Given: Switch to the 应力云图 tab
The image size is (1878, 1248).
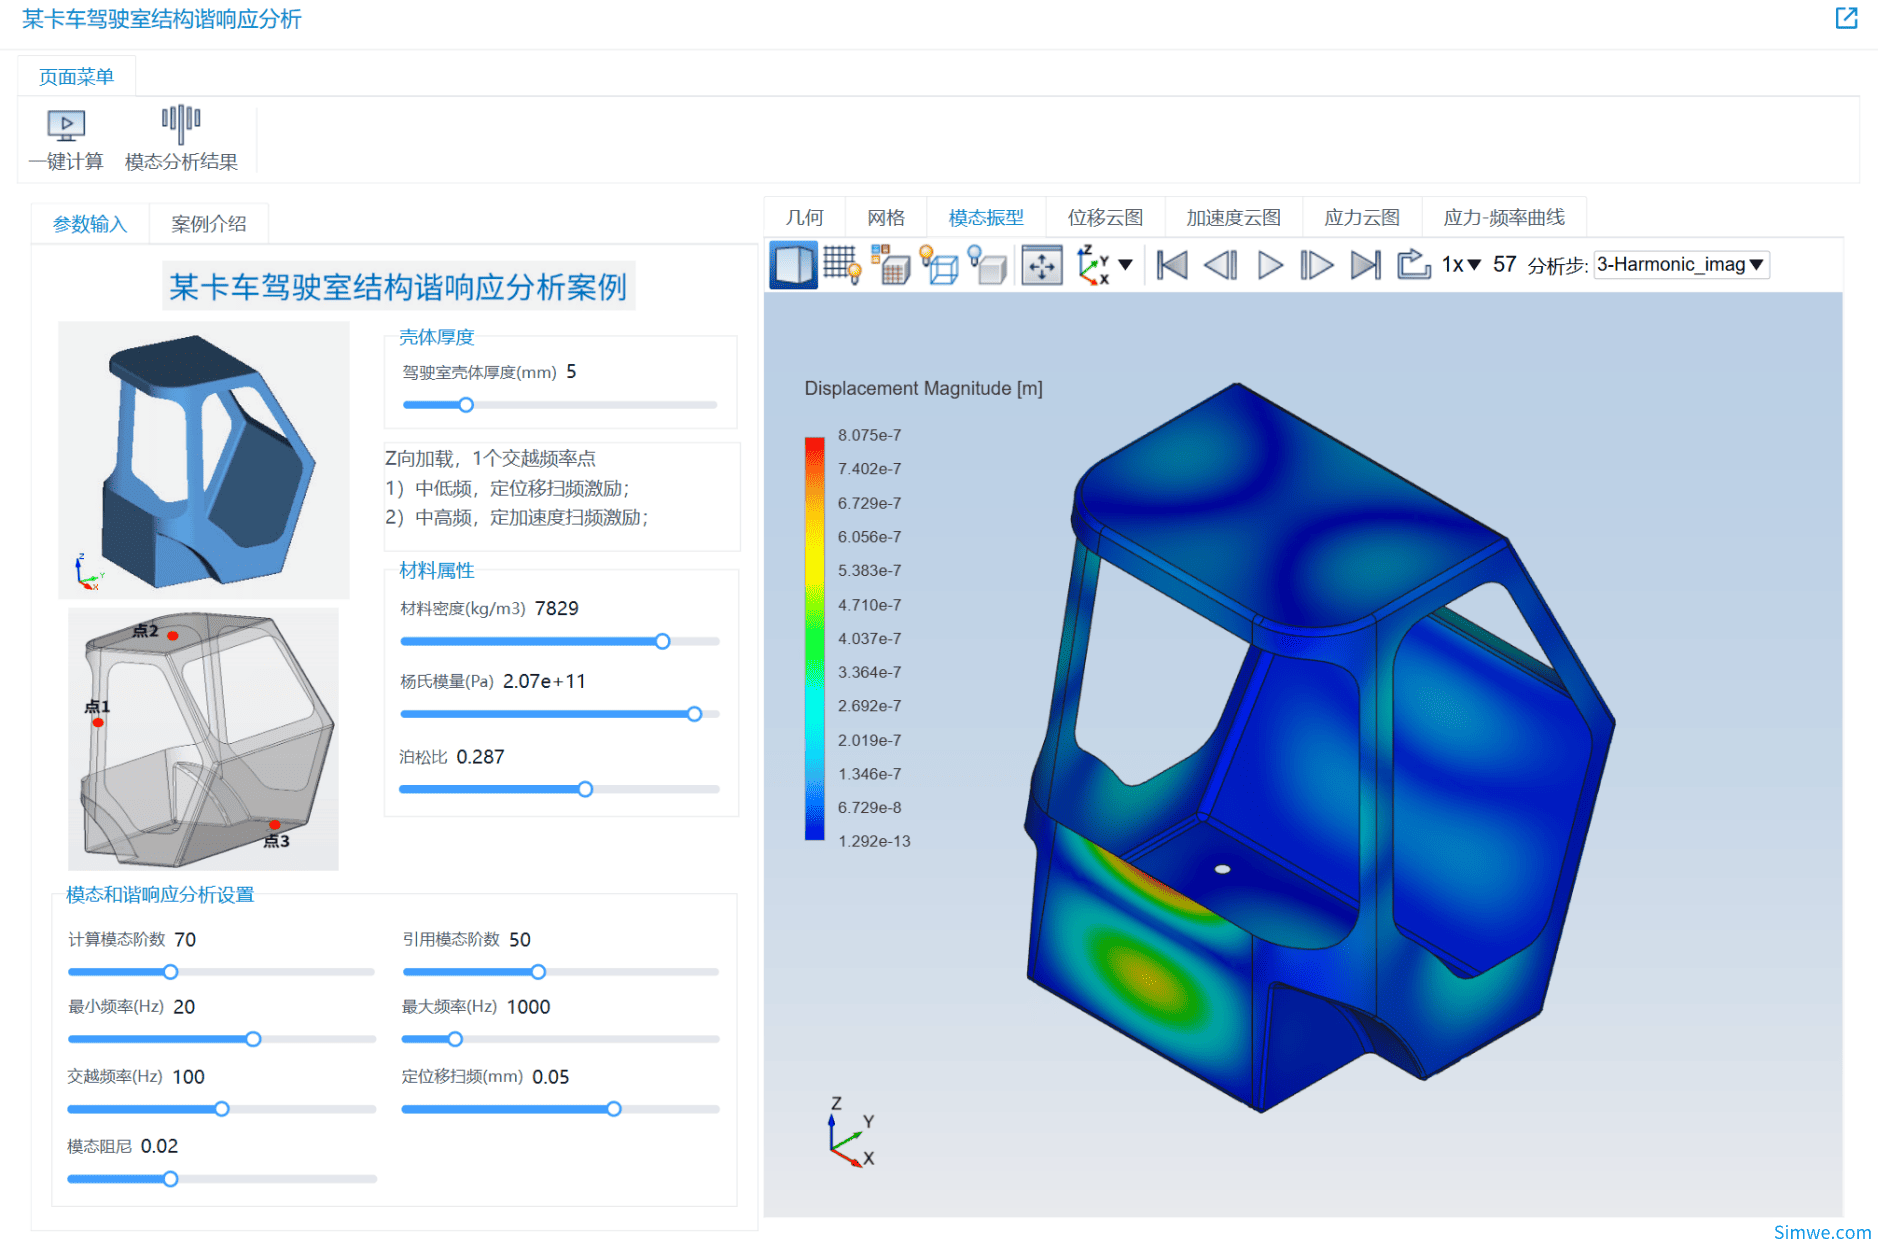Looking at the screenshot, I should coord(1361,218).
